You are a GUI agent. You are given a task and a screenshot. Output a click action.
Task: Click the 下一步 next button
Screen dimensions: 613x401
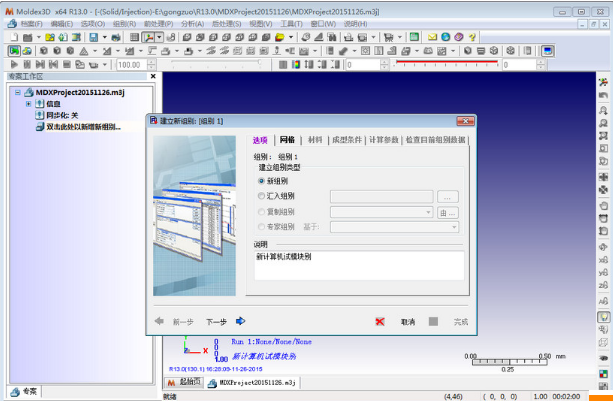[x=225, y=321]
